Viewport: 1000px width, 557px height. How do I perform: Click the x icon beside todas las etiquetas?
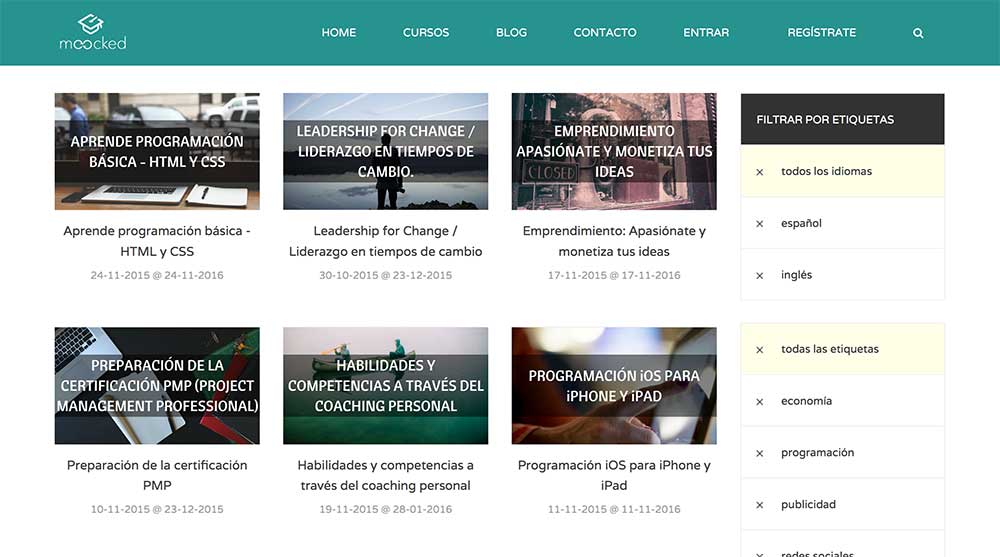point(760,350)
